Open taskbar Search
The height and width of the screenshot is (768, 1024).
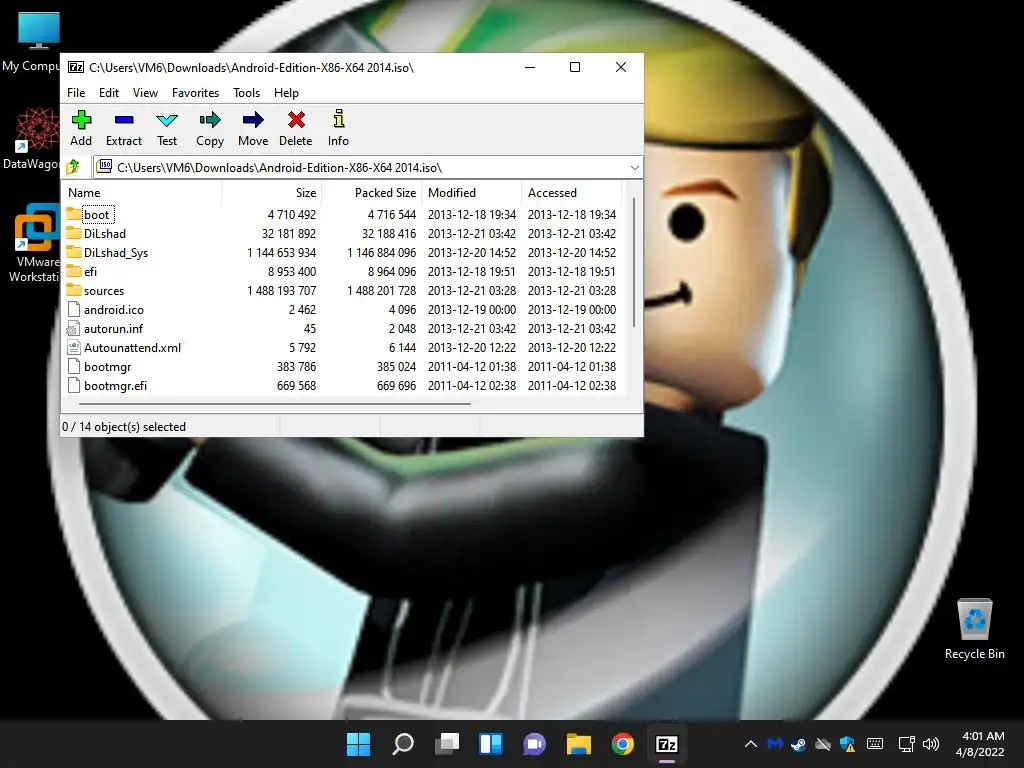click(x=403, y=744)
